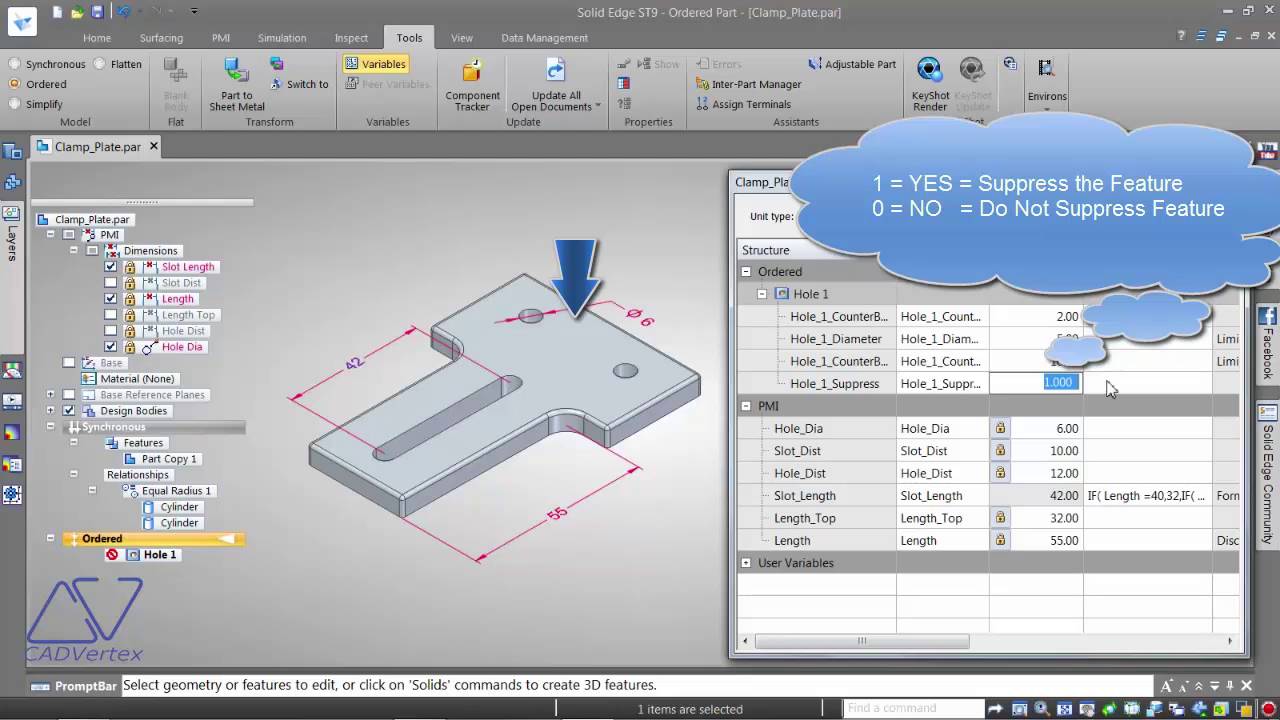Check the Slot Dist dimension checkbox
Viewport: 1280px width, 720px height.
[111, 283]
